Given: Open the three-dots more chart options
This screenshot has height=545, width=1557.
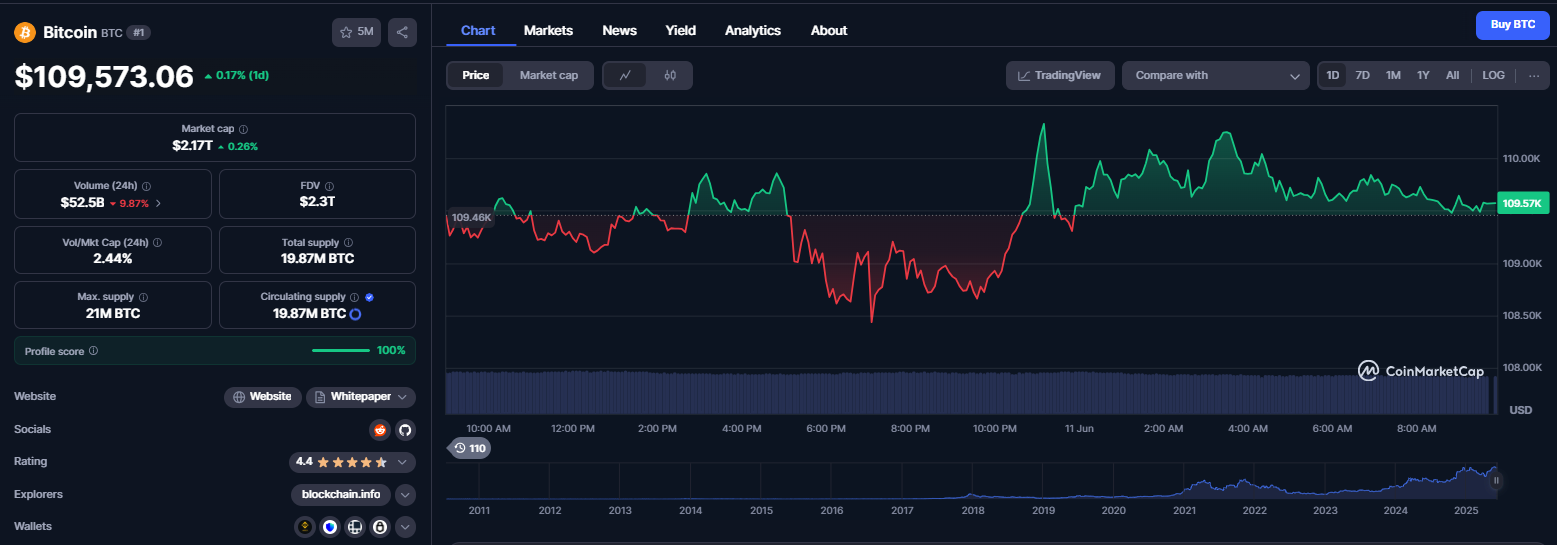Looking at the screenshot, I should pos(1534,75).
